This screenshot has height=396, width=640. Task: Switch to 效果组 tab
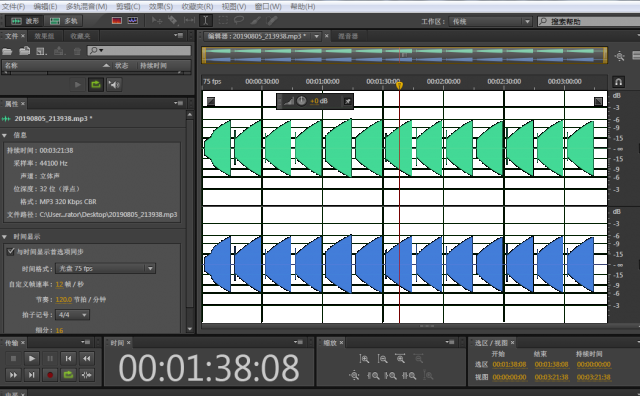pyautogui.click(x=44, y=36)
